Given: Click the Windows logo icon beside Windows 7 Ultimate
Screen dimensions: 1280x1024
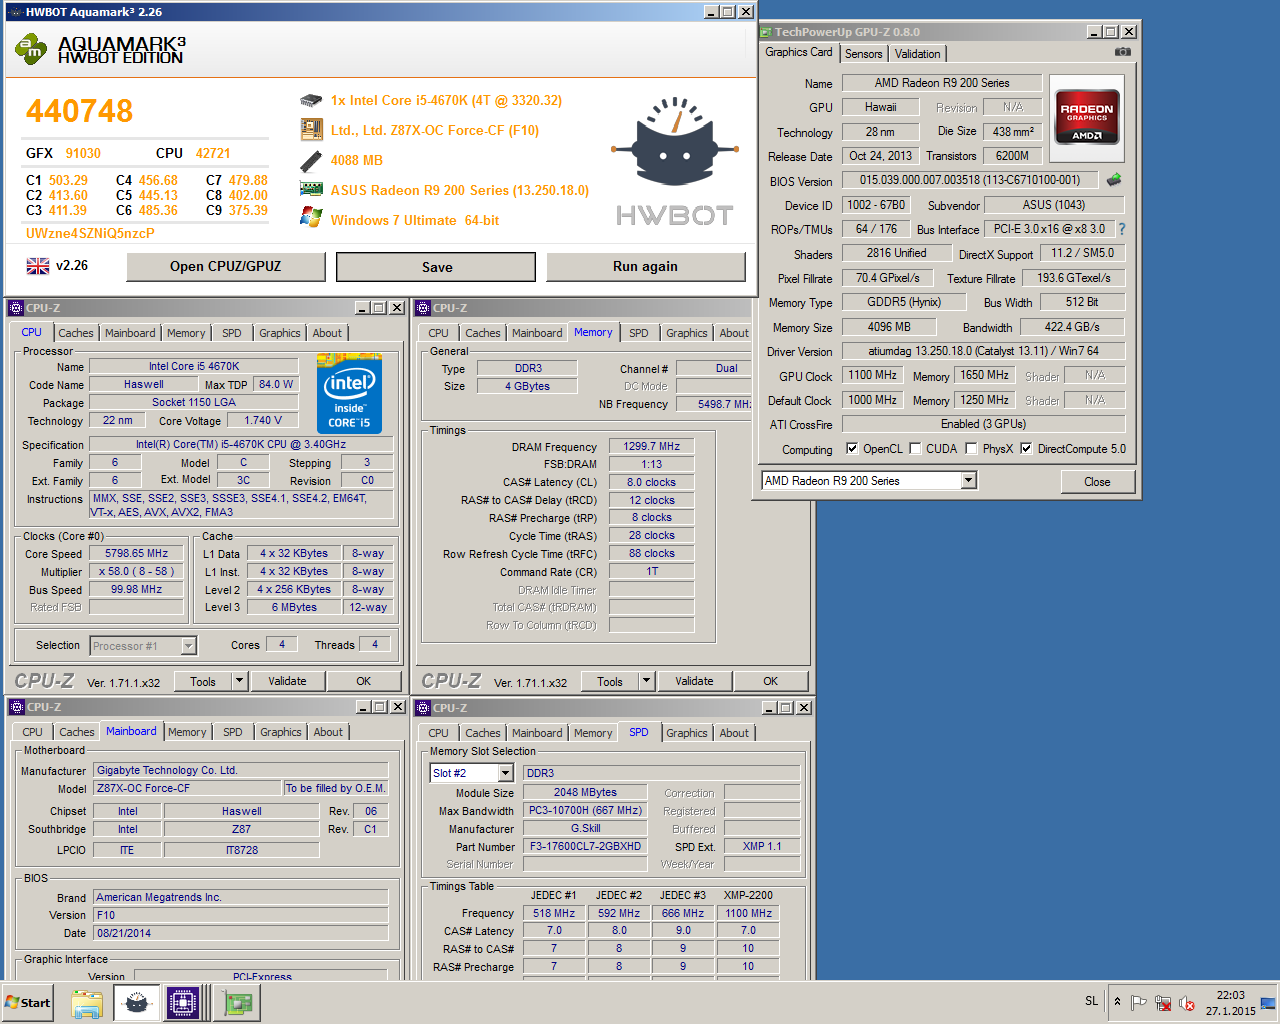Looking at the screenshot, I should 311,218.
